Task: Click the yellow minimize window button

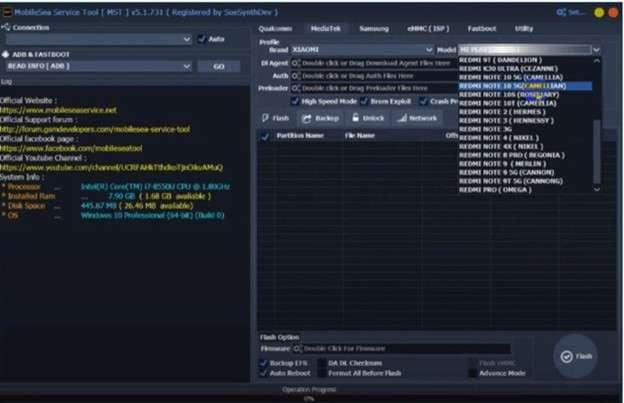Action: click(x=599, y=12)
